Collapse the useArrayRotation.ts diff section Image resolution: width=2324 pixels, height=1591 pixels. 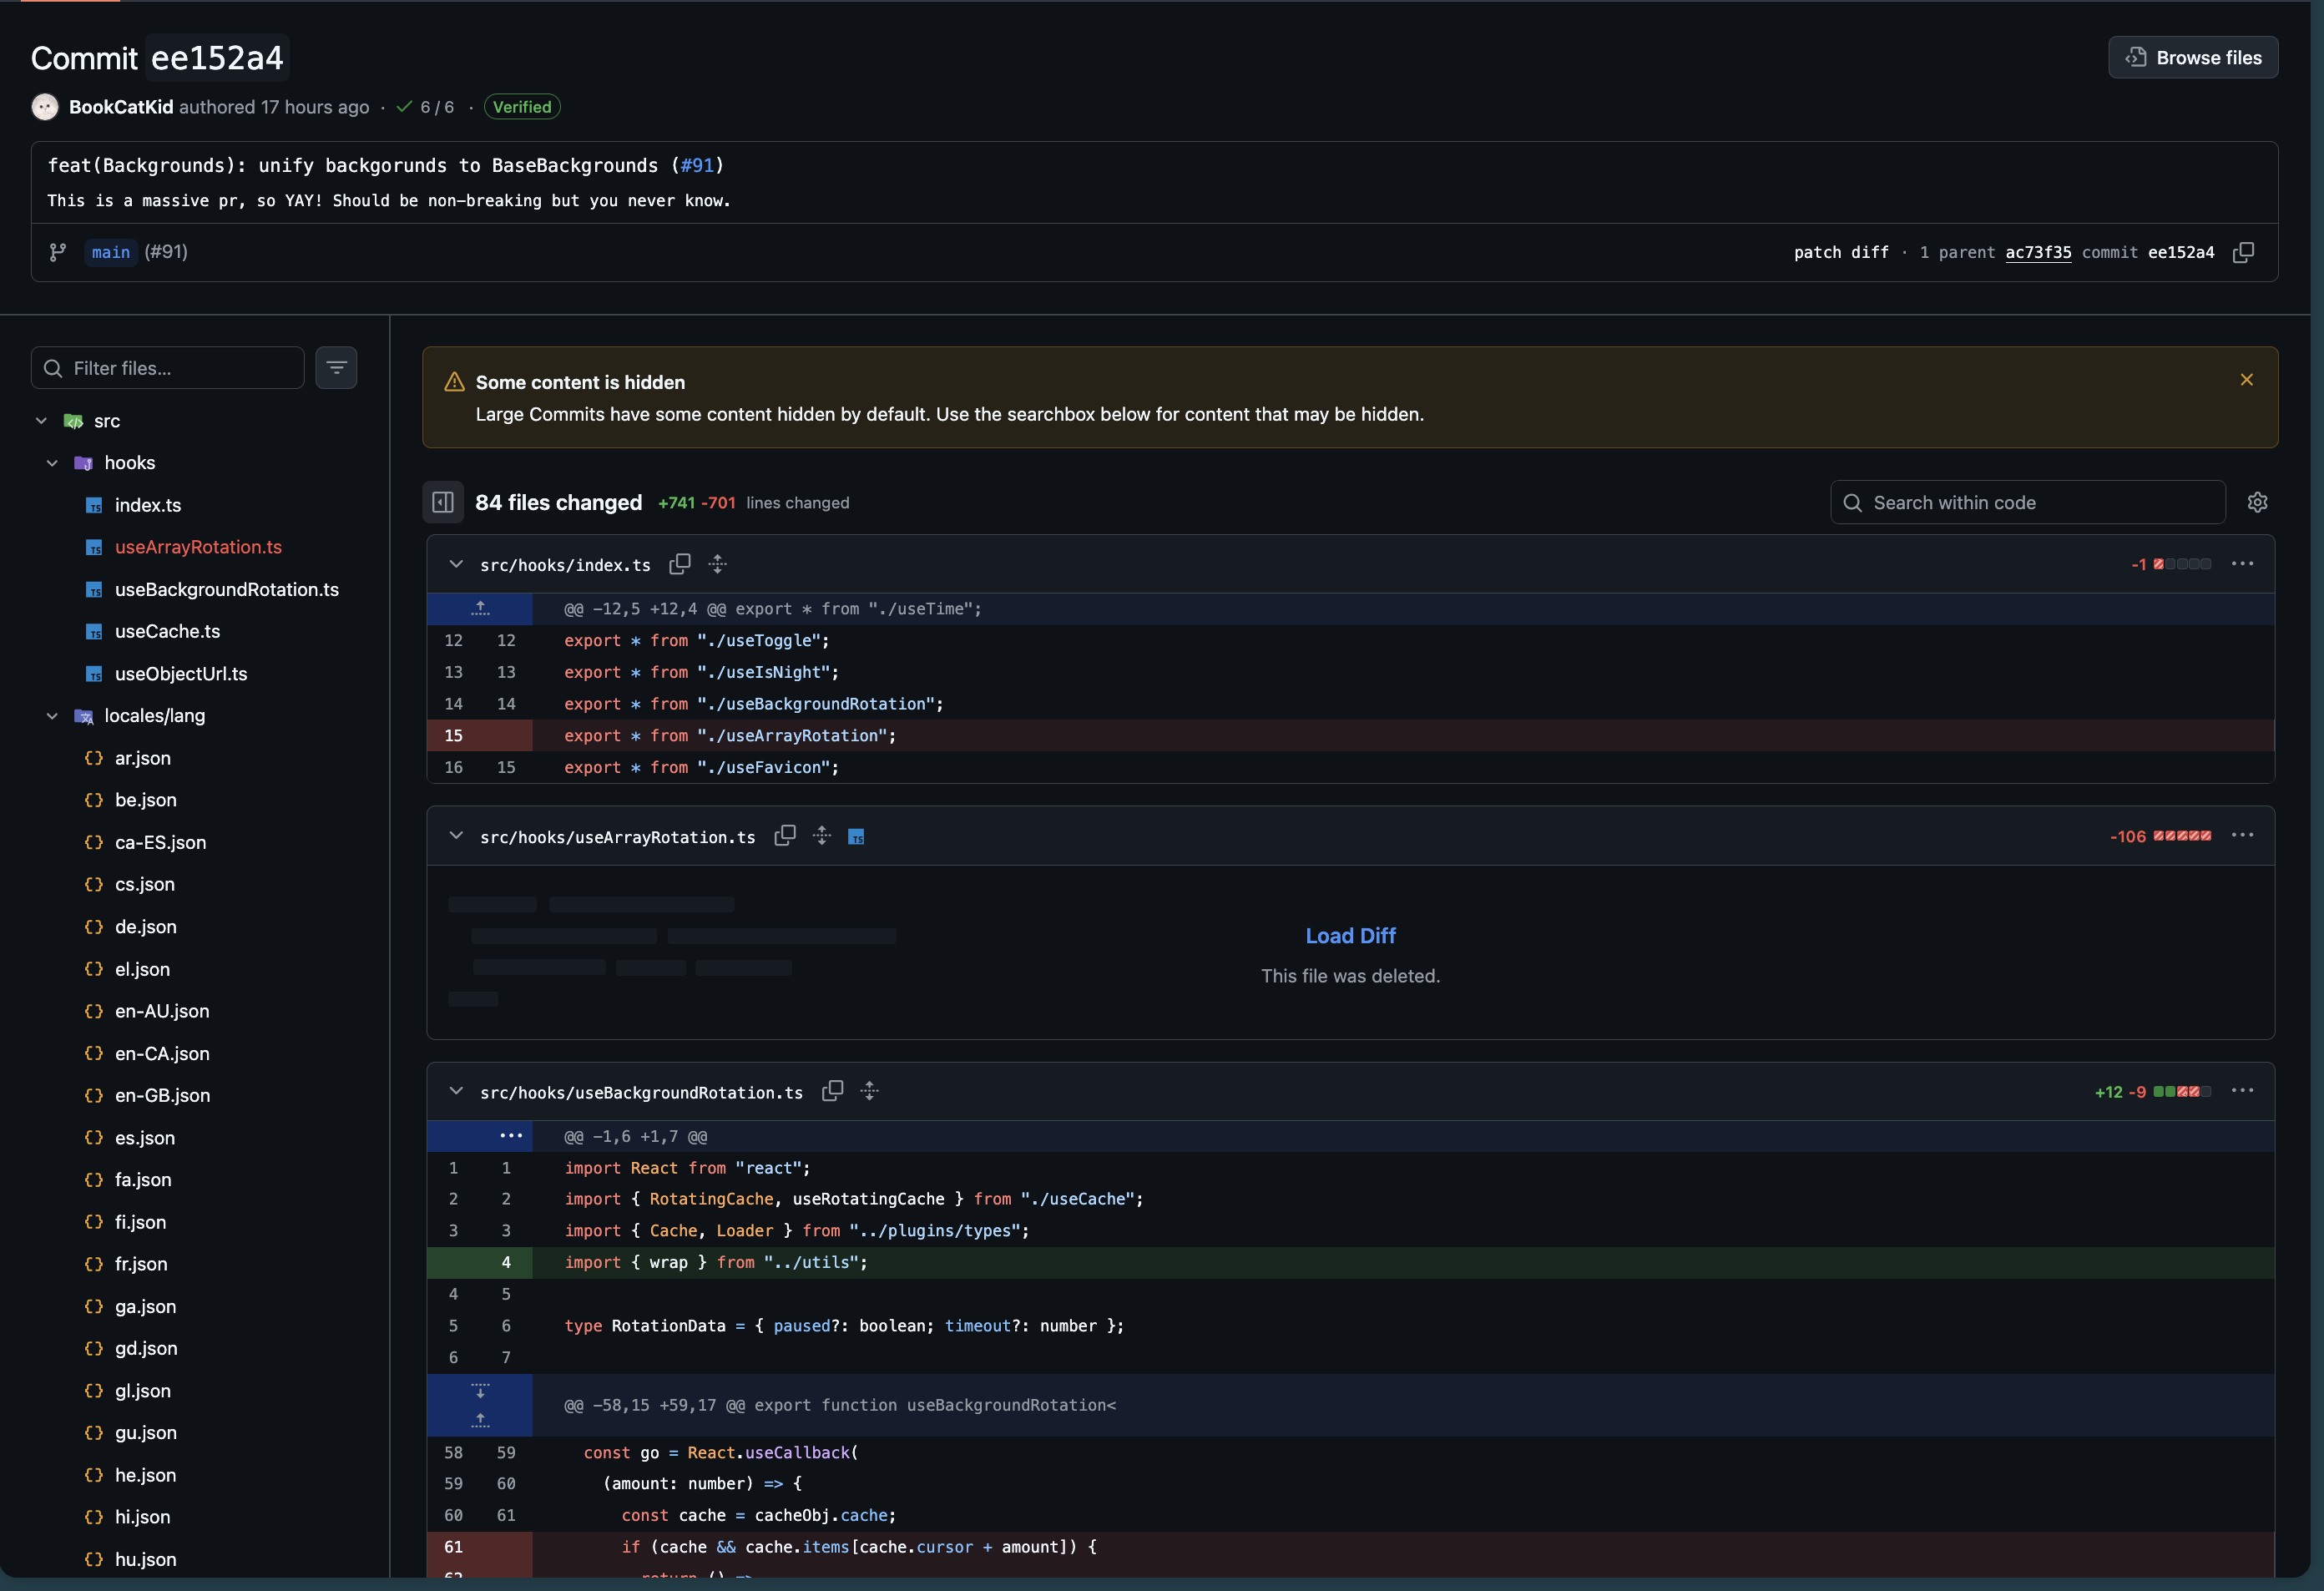click(x=456, y=836)
